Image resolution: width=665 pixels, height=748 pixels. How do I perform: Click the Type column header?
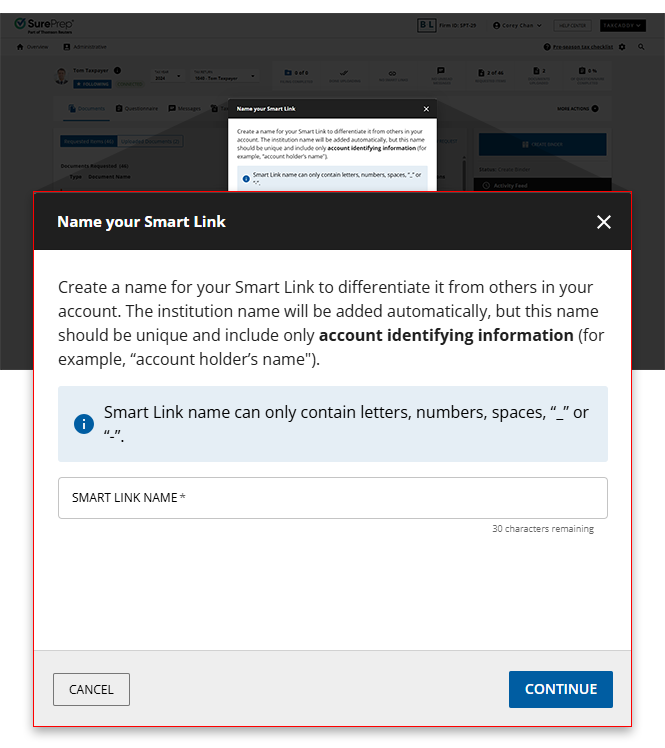tap(75, 177)
